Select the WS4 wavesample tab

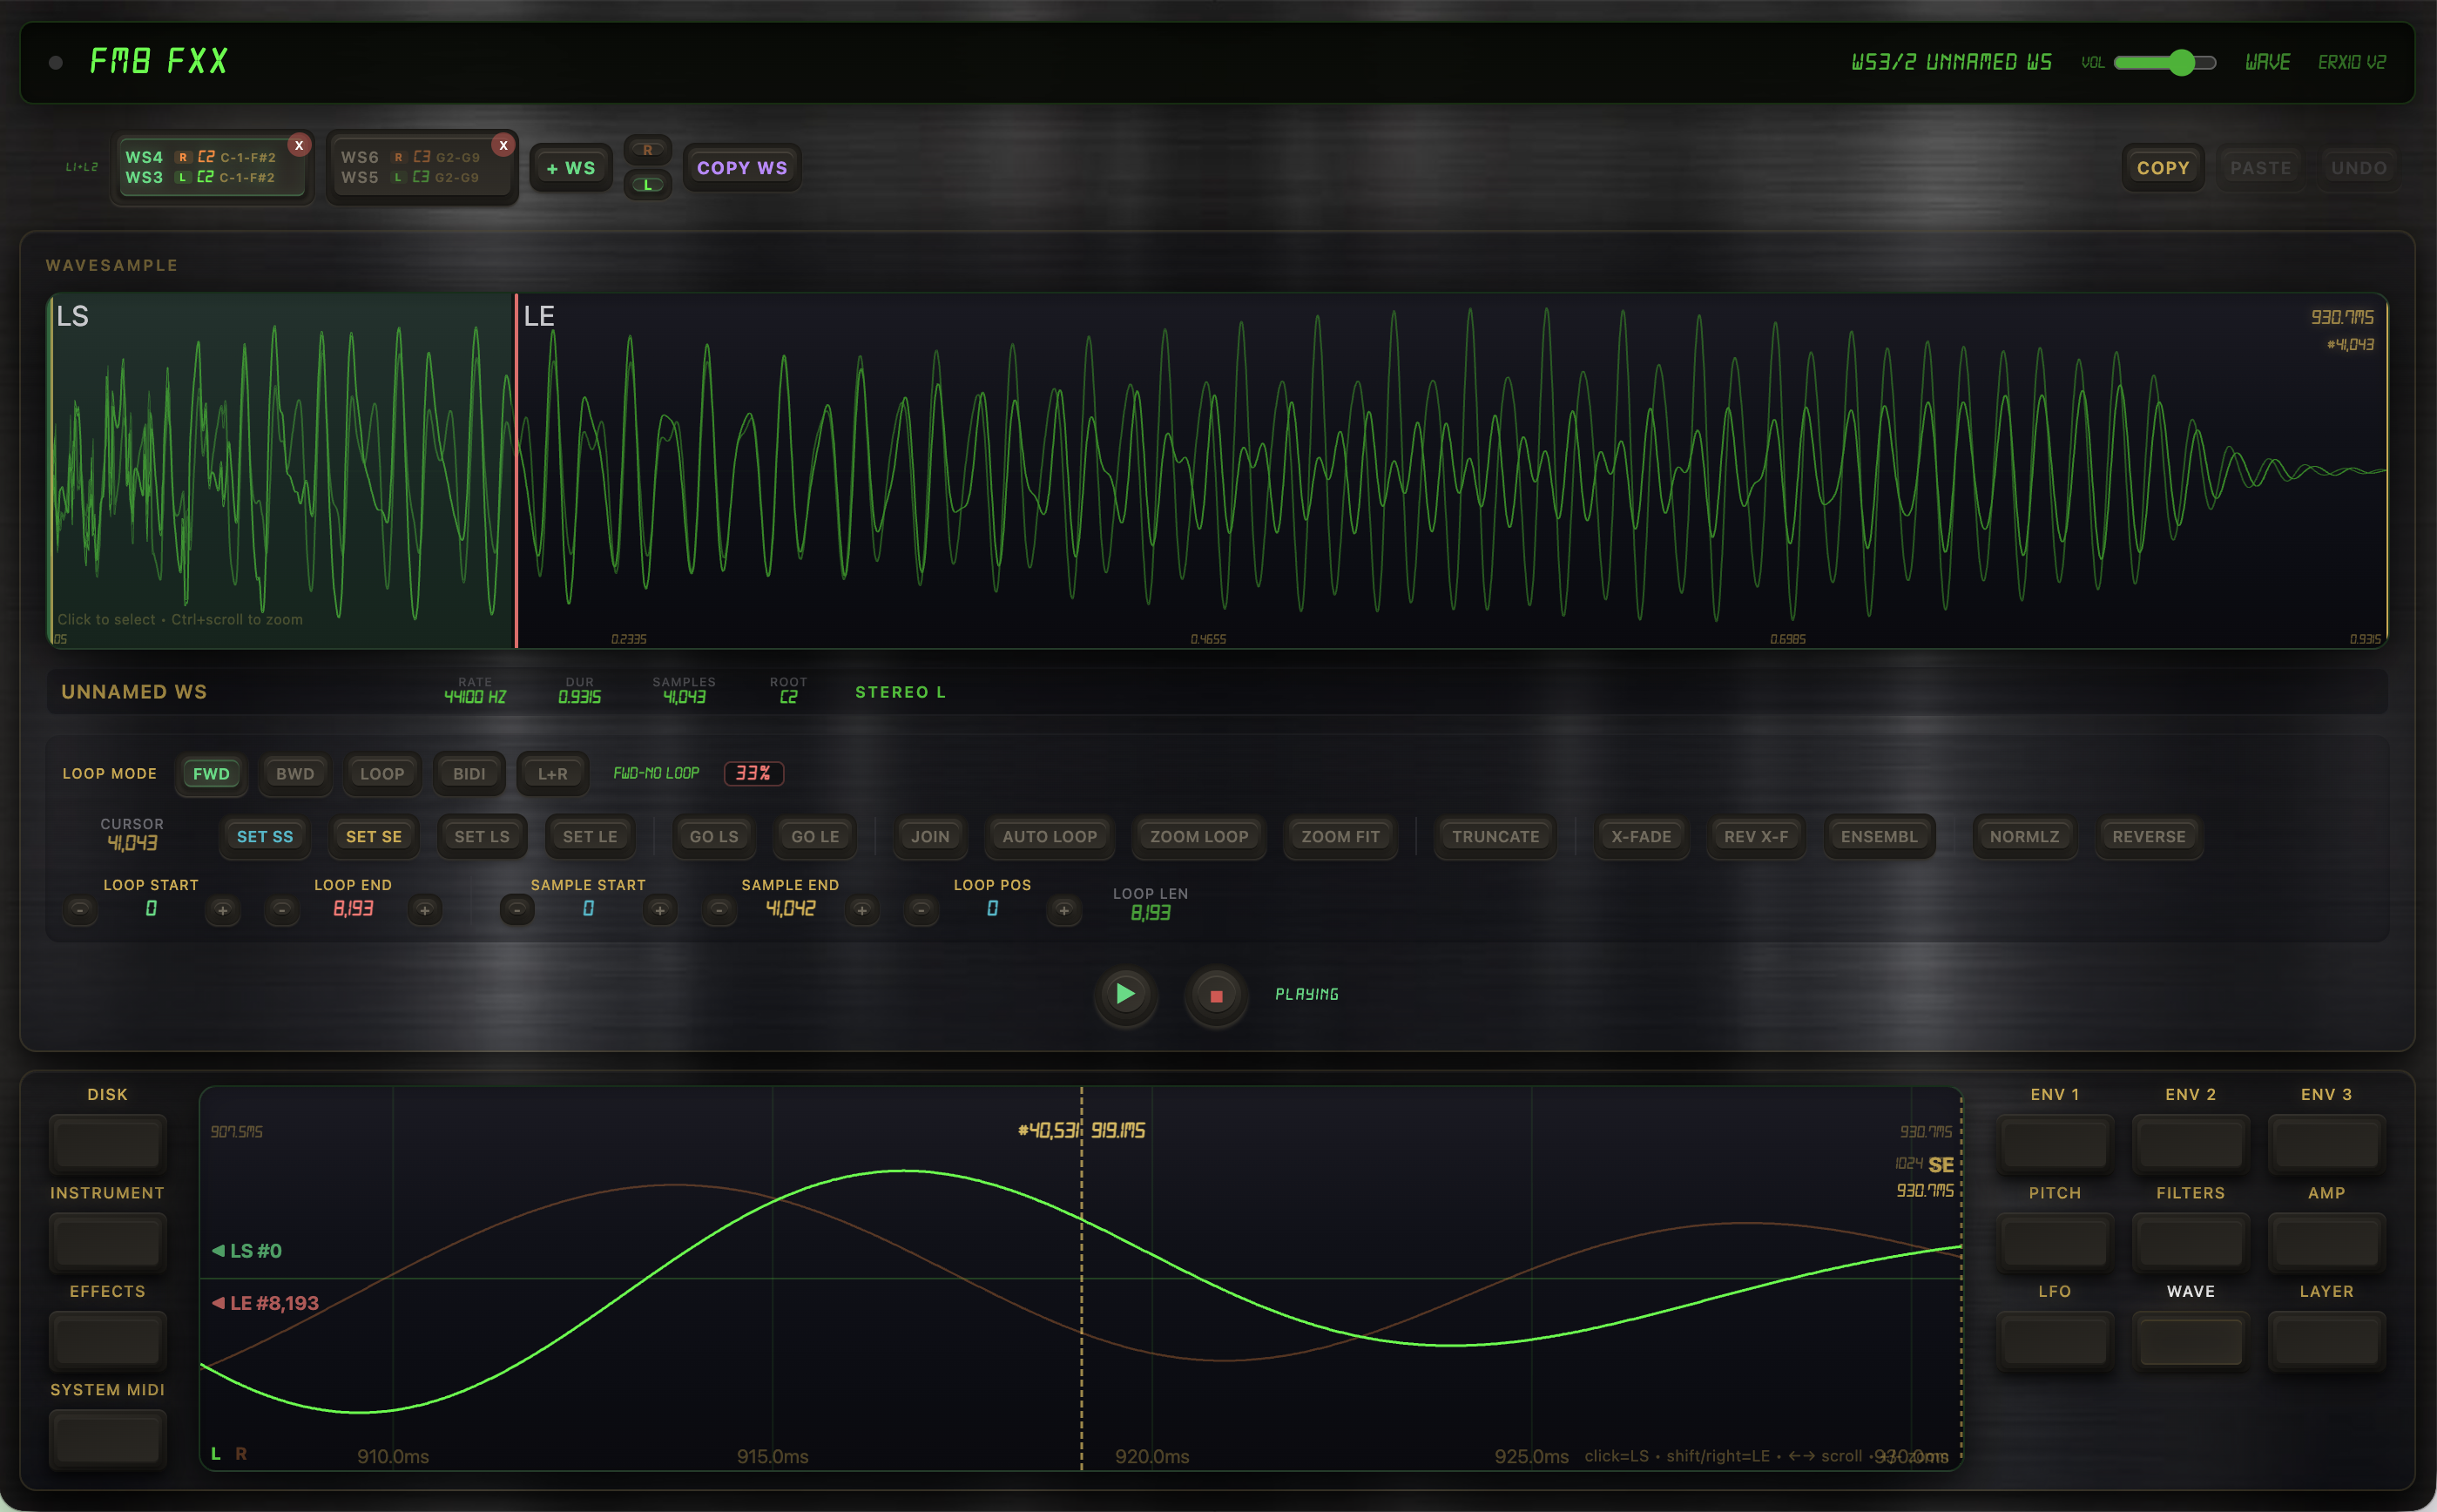click(x=145, y=157)
